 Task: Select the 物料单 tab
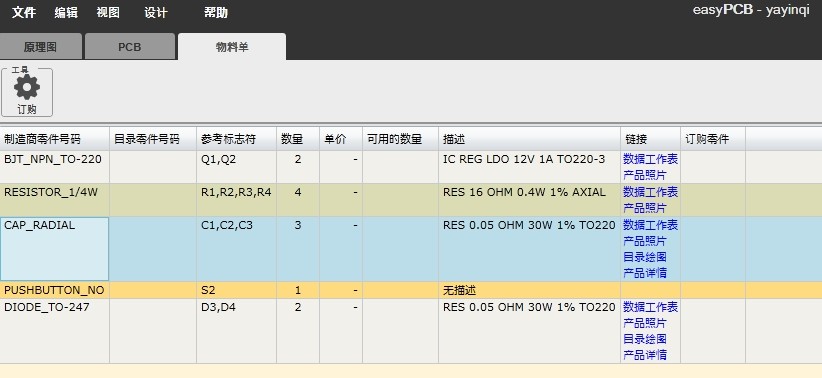tap(232, 47)
